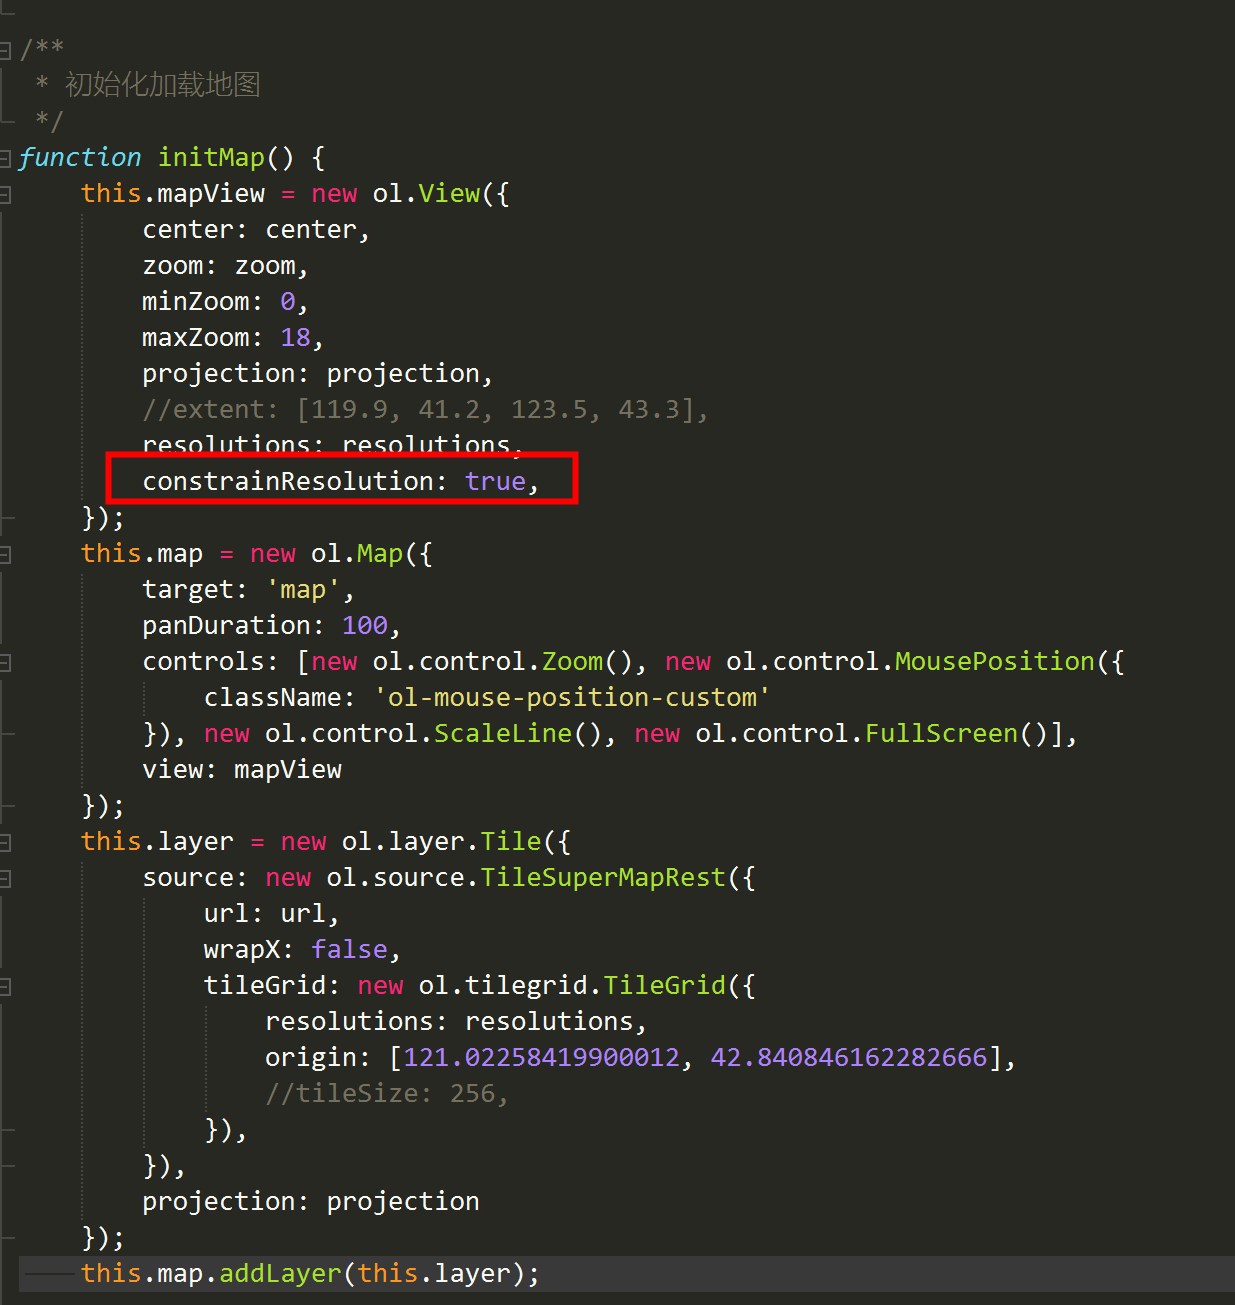1235x1305 pixels.
Task: Place cursor on 'center: center,' line
Action: 256,229
